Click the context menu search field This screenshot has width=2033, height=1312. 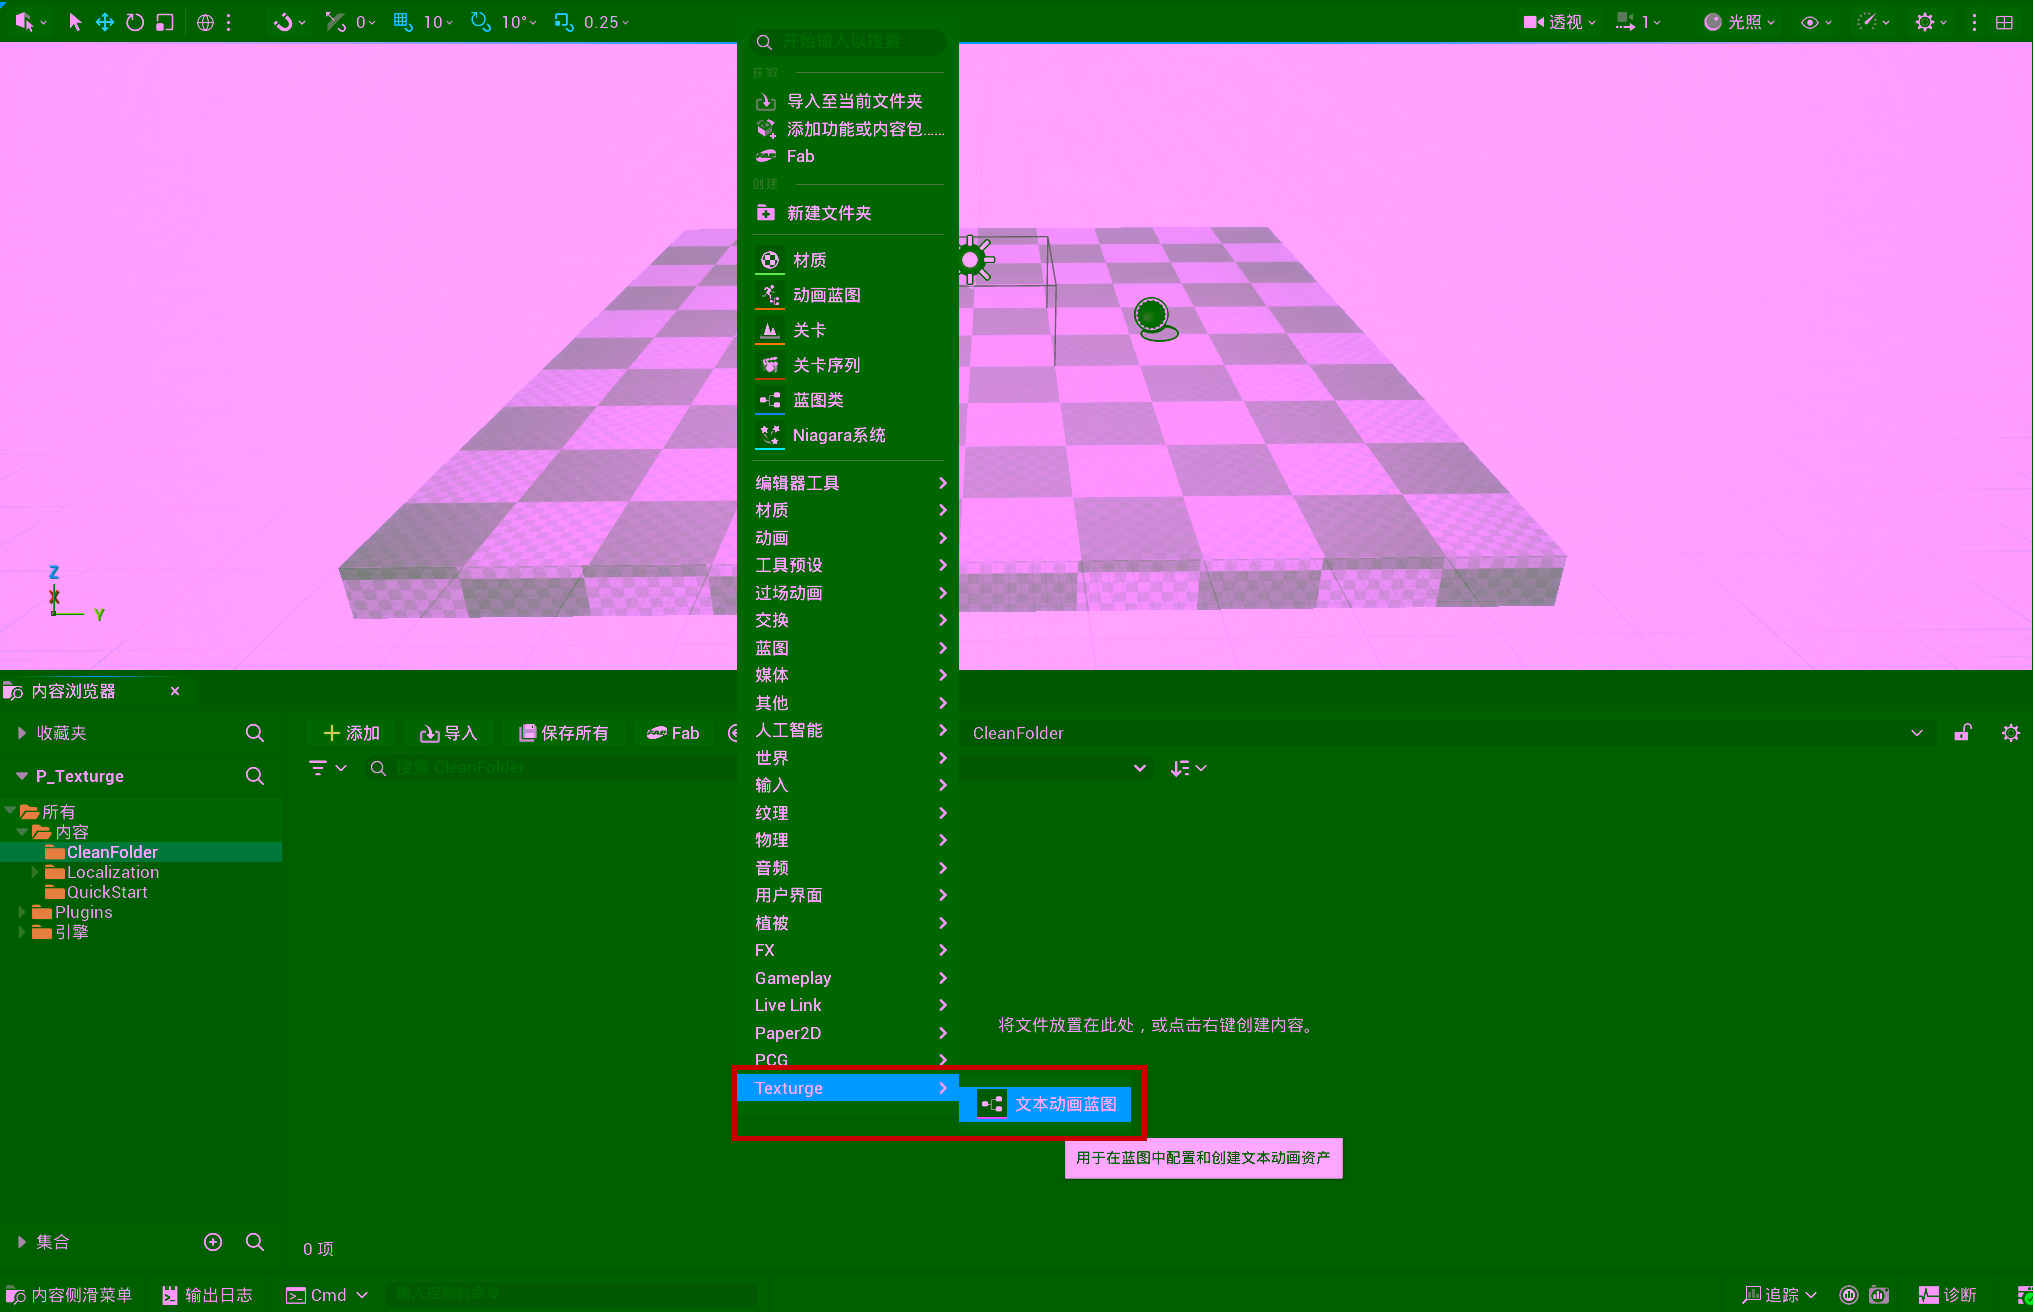[848, 42]
